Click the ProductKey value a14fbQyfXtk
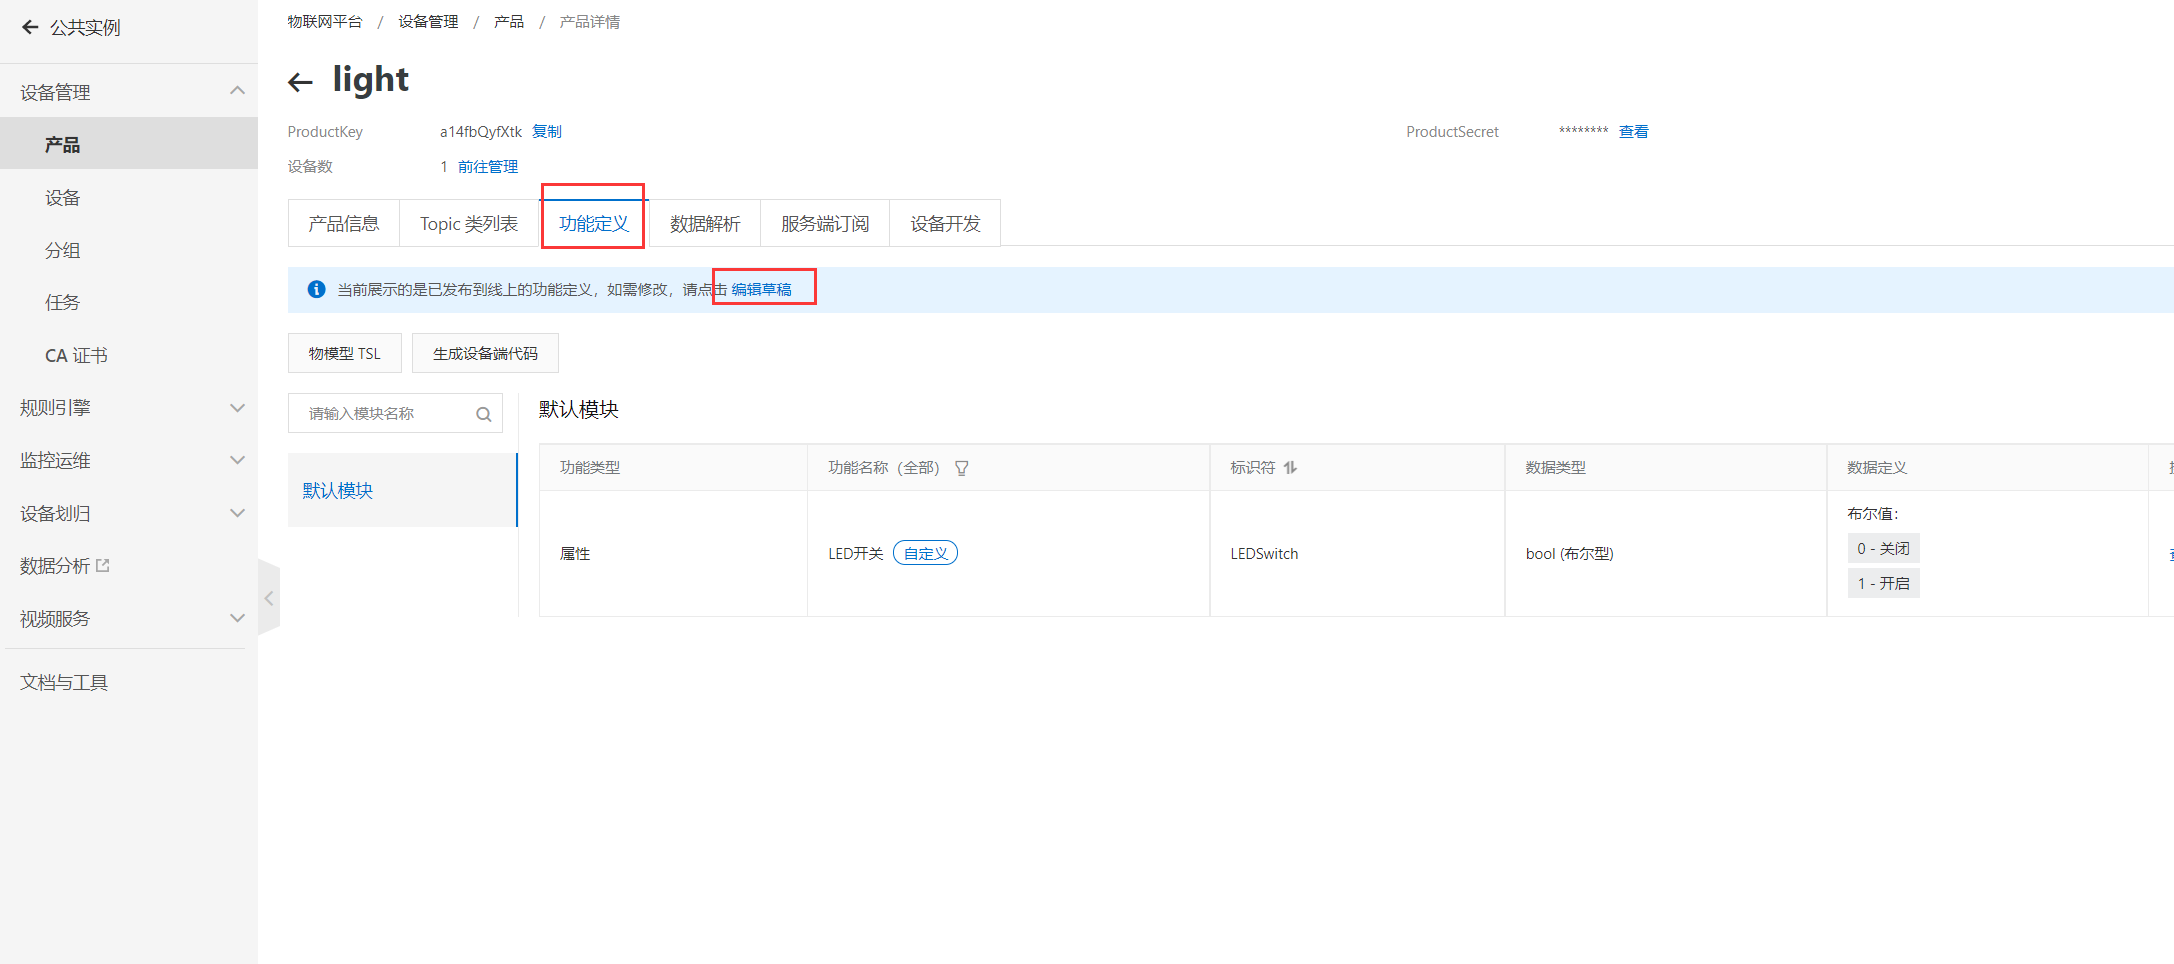This screenshot has height=964, width=2174. coord(481,131)
